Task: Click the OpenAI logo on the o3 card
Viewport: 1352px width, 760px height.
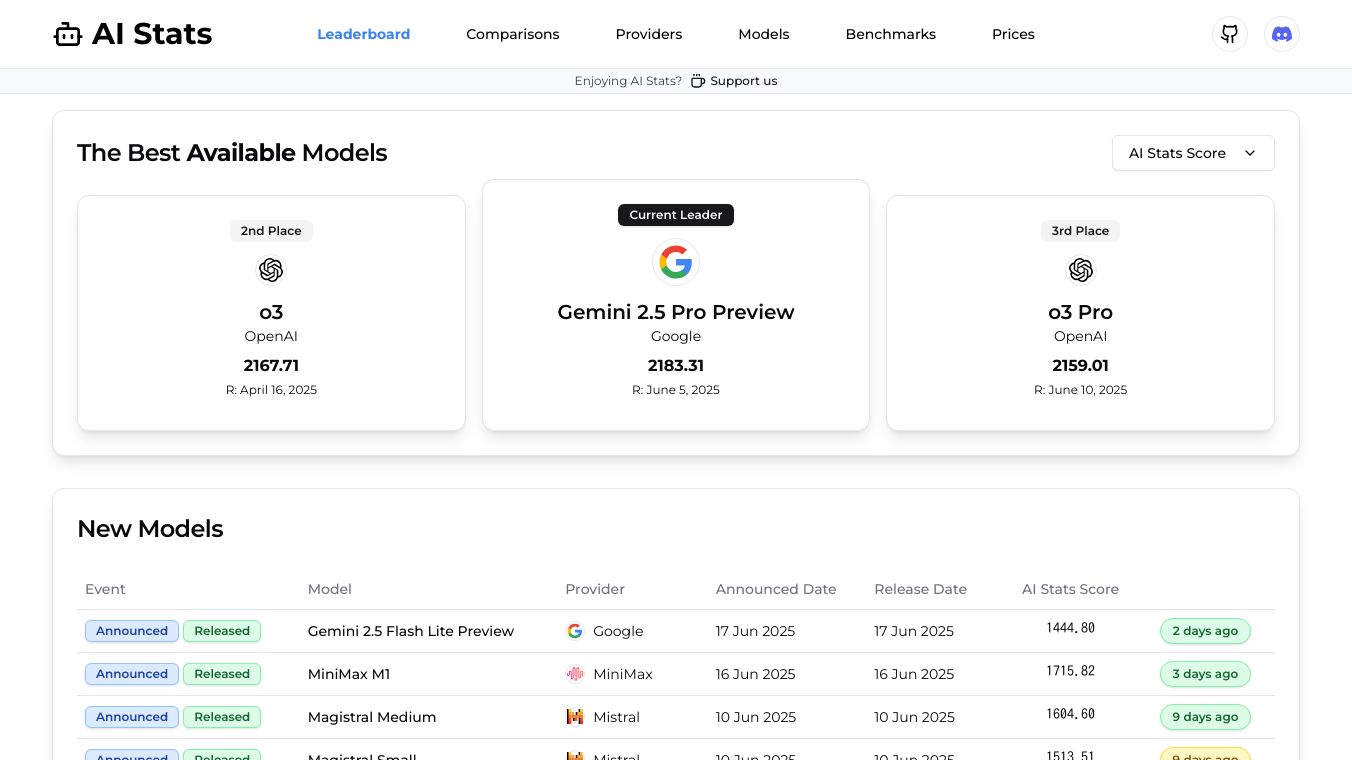Action: [x=271, y=270]
